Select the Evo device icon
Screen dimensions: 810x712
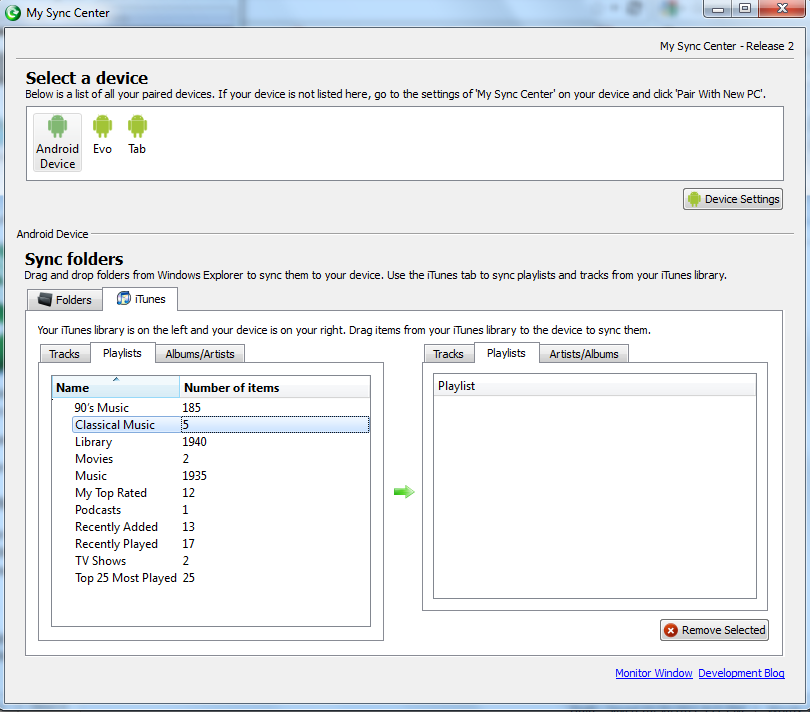[102, 131]
